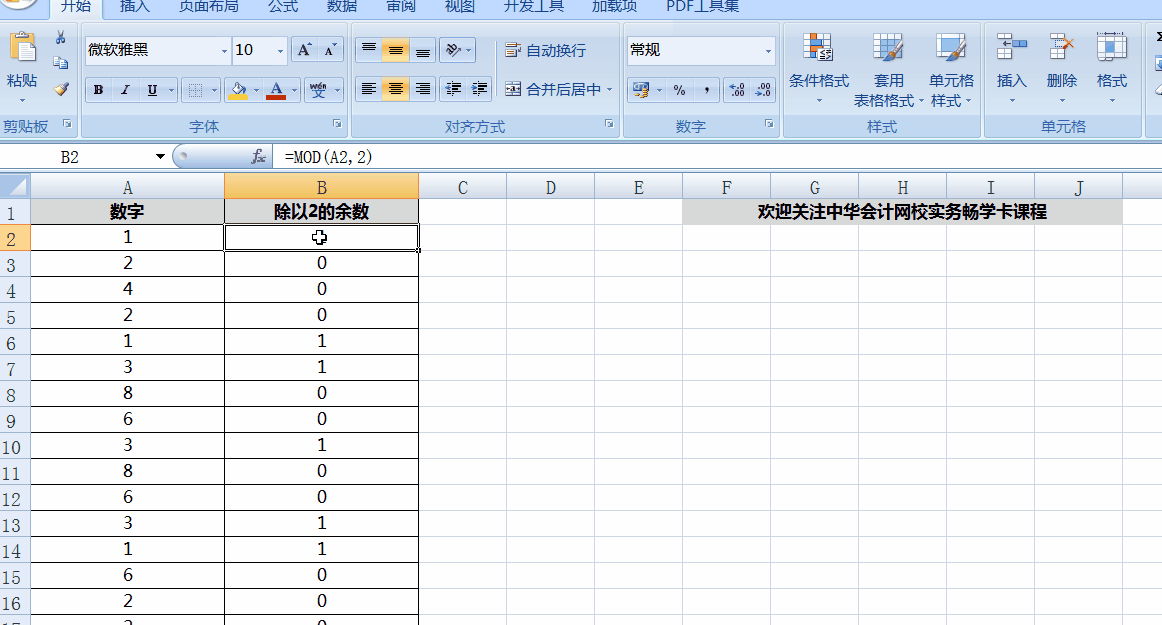Image resolution: width=1162 pixels, height=625 pixels.
Task: Select column D header
Action: pos(550,187)
